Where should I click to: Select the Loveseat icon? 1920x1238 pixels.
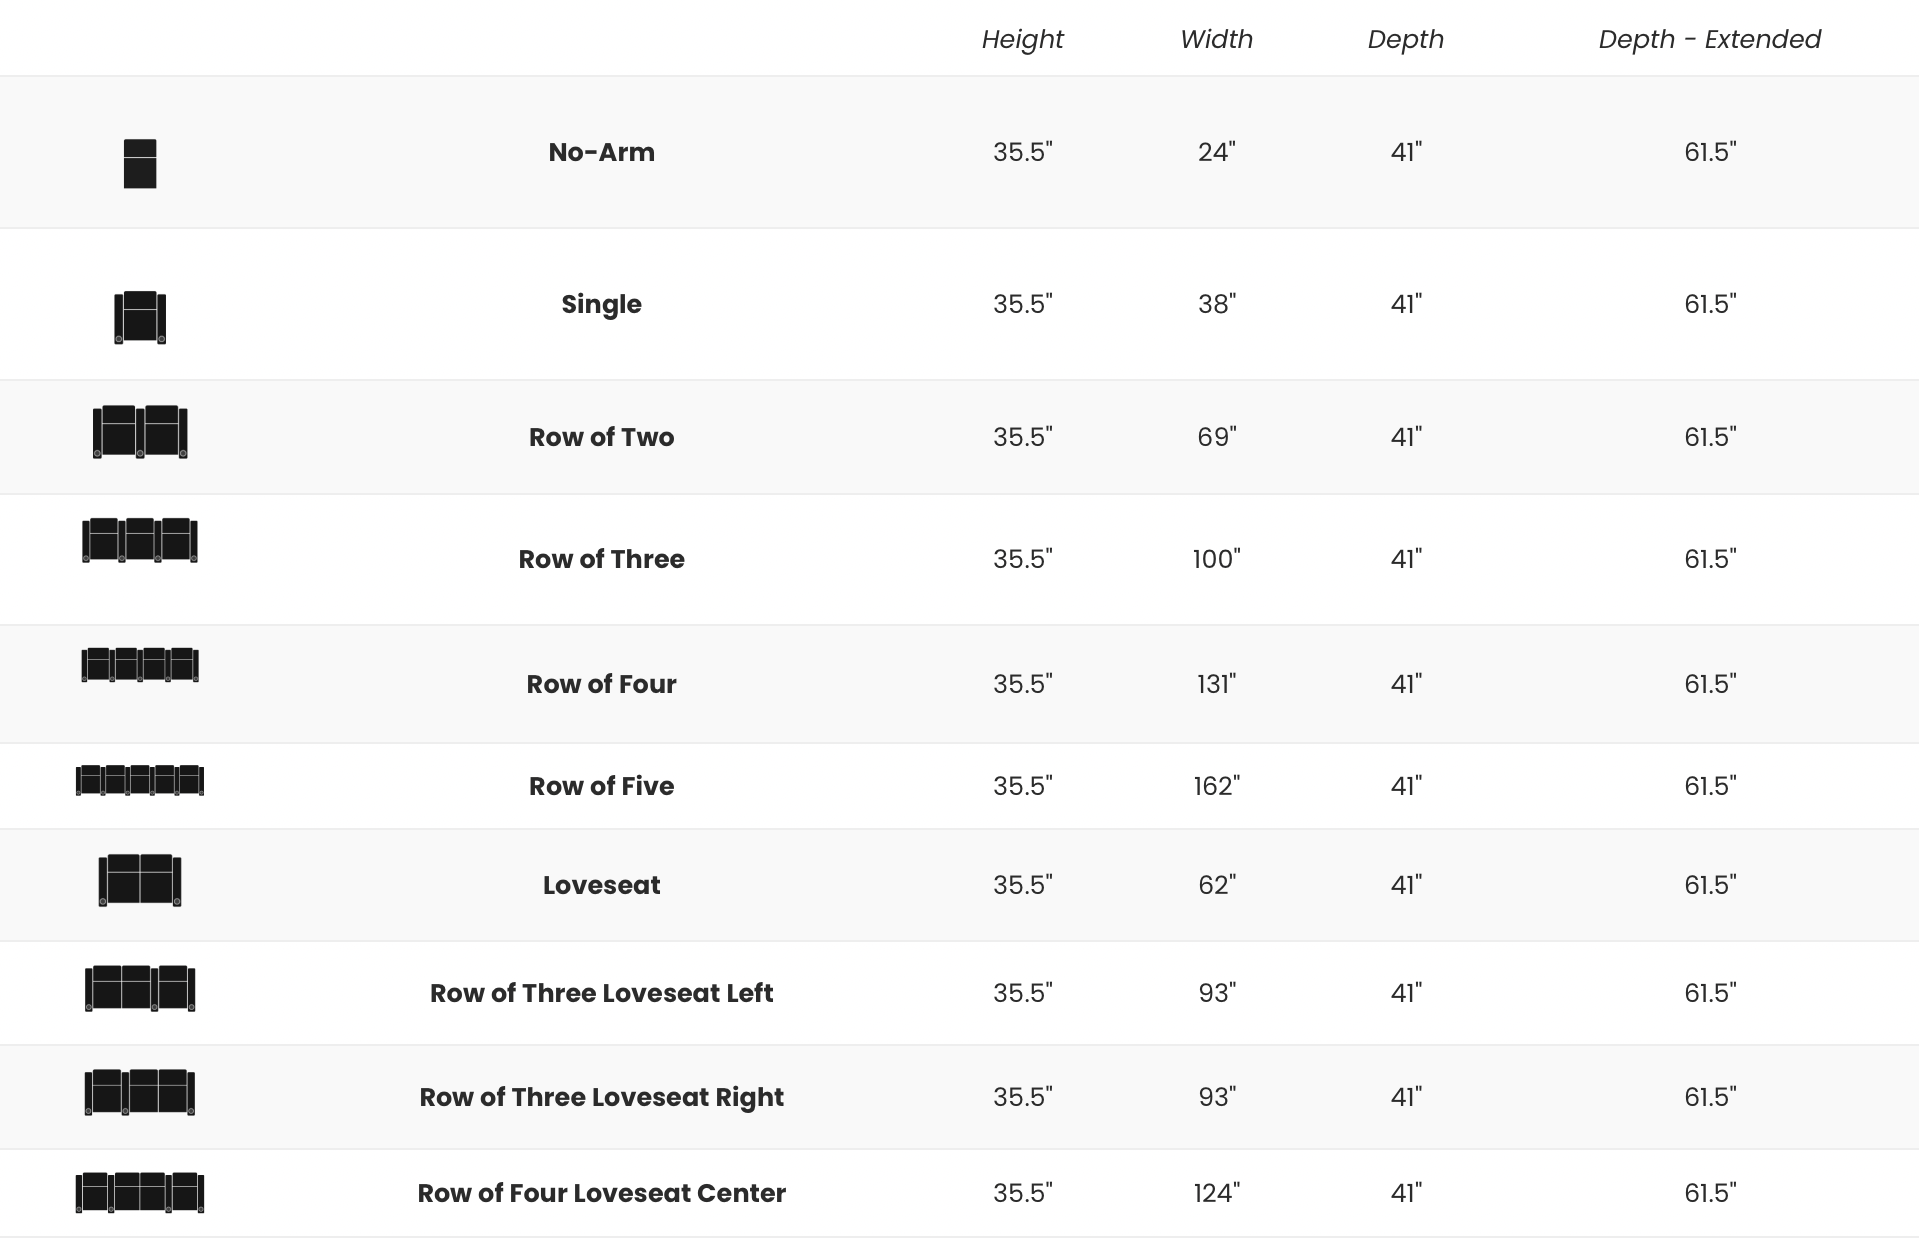coord(140,880)
